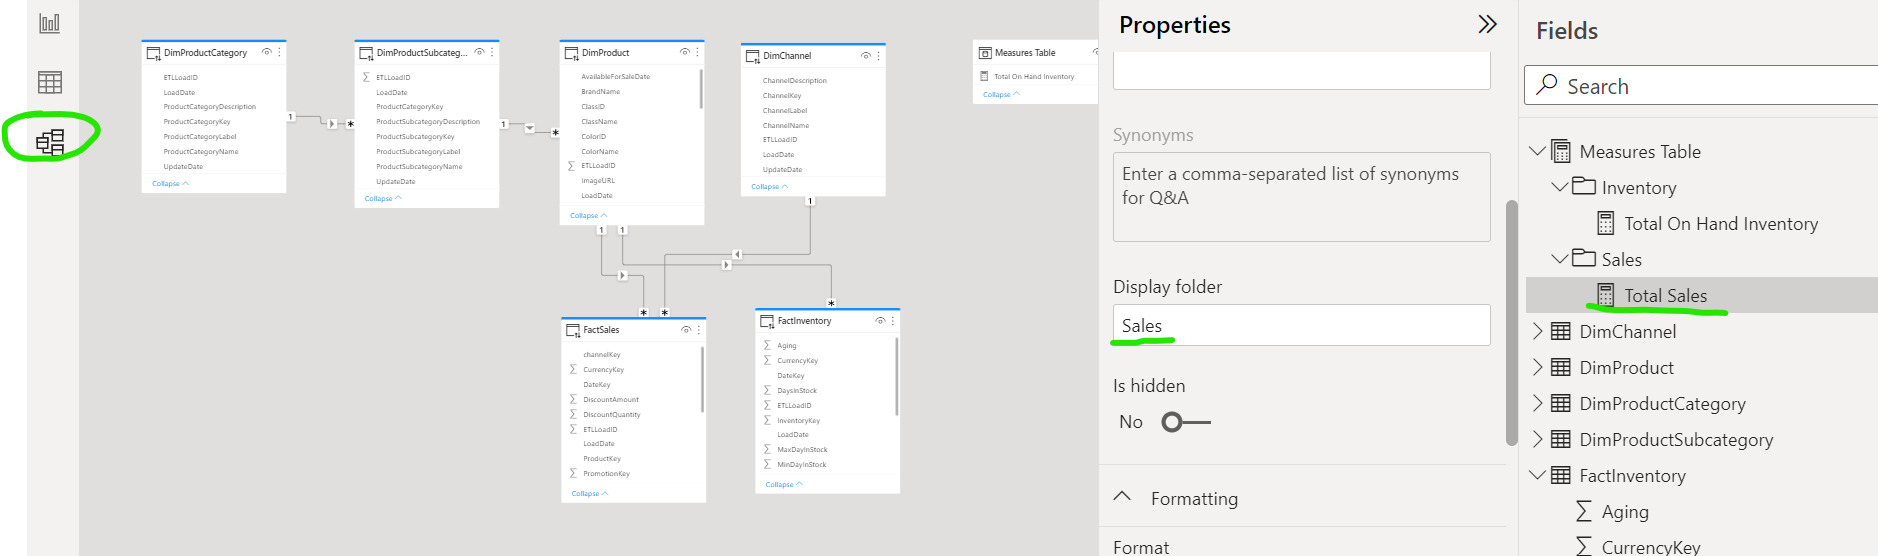Screen dimensions: 1878x556
Task: Toggle visibility eye on DimChannel table
Action: 865,56
